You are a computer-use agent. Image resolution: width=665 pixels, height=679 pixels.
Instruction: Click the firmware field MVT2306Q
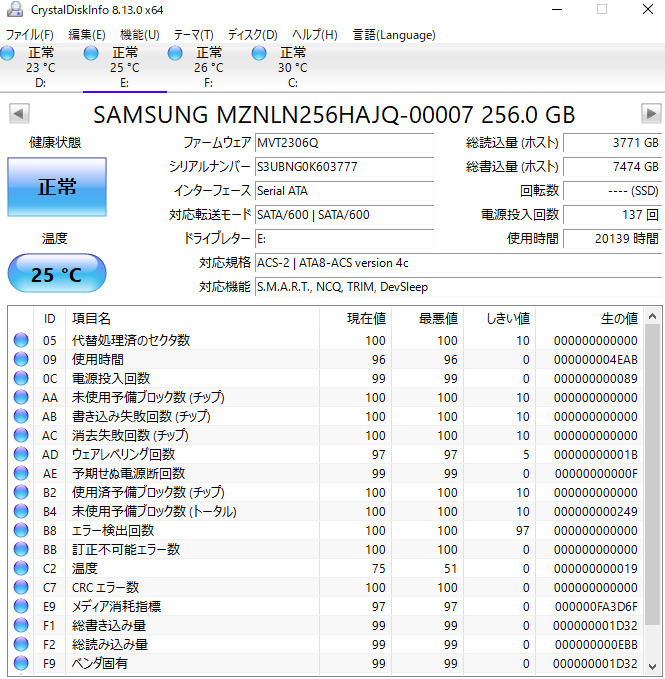pyautogui.click(x=344, y=143)
